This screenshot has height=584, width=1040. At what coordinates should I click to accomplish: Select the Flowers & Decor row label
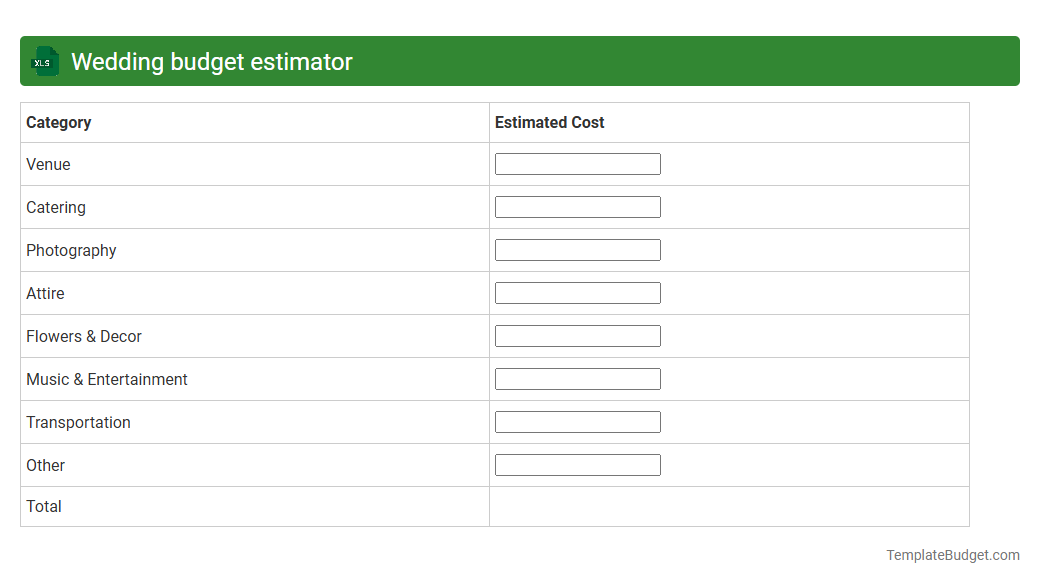[83, 336]
